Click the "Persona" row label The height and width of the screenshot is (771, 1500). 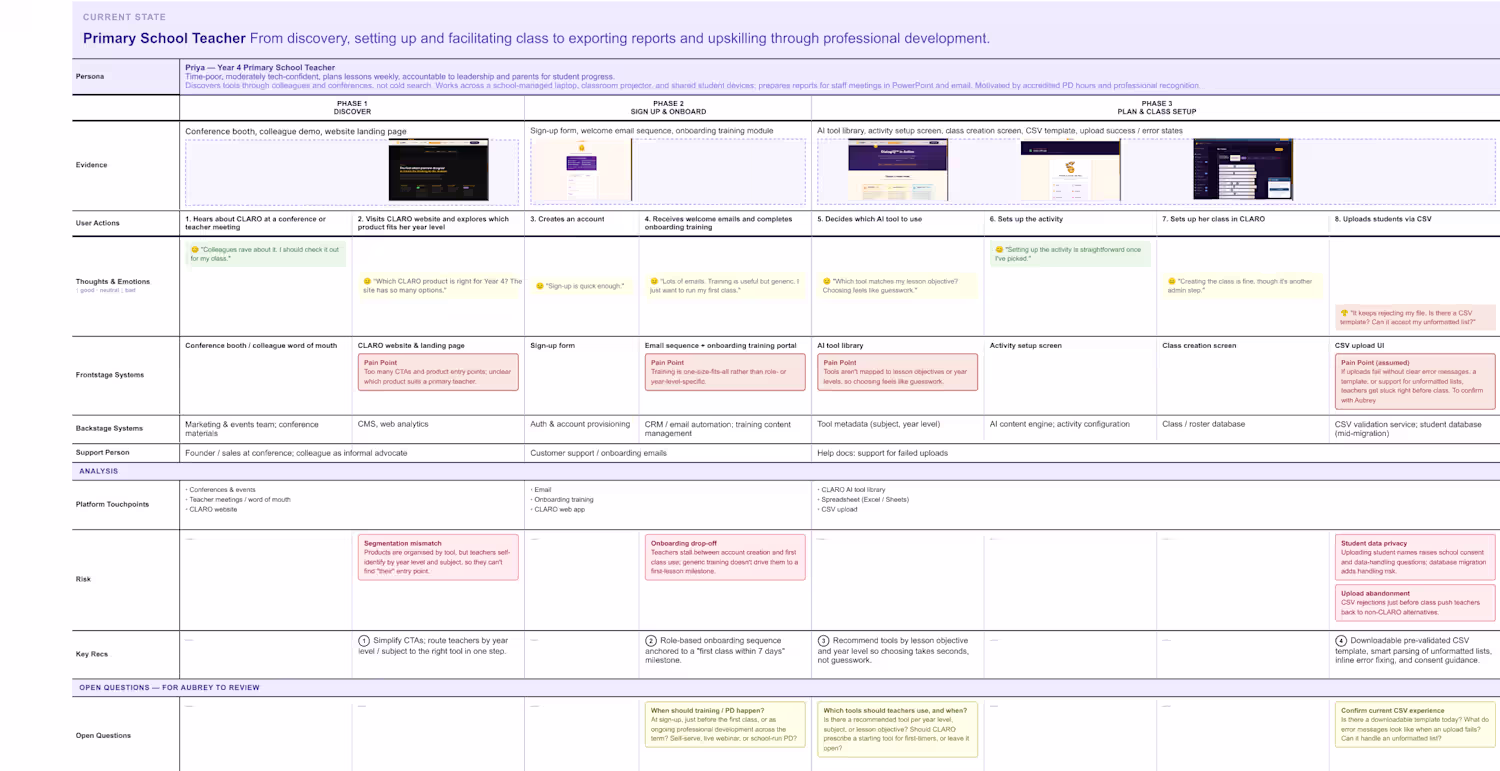(90, 76)
